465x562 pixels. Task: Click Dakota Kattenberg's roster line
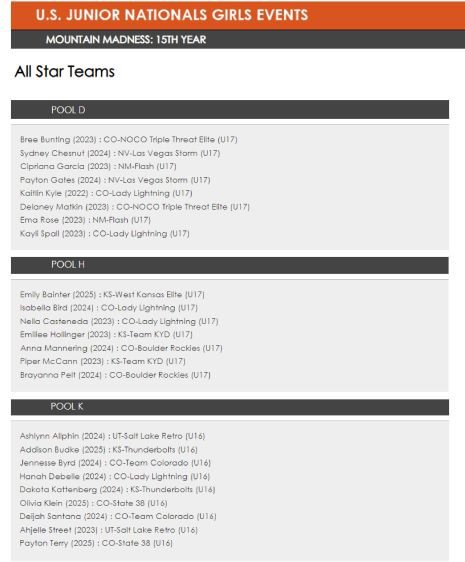117,490
